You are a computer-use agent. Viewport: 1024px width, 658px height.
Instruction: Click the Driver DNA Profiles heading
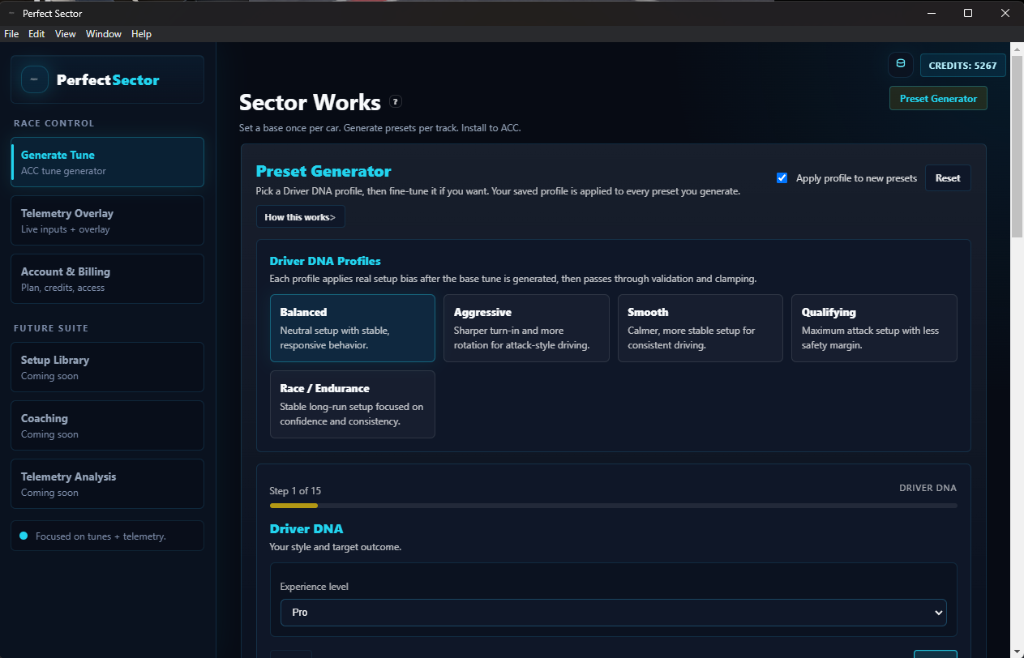coord(325,261)
